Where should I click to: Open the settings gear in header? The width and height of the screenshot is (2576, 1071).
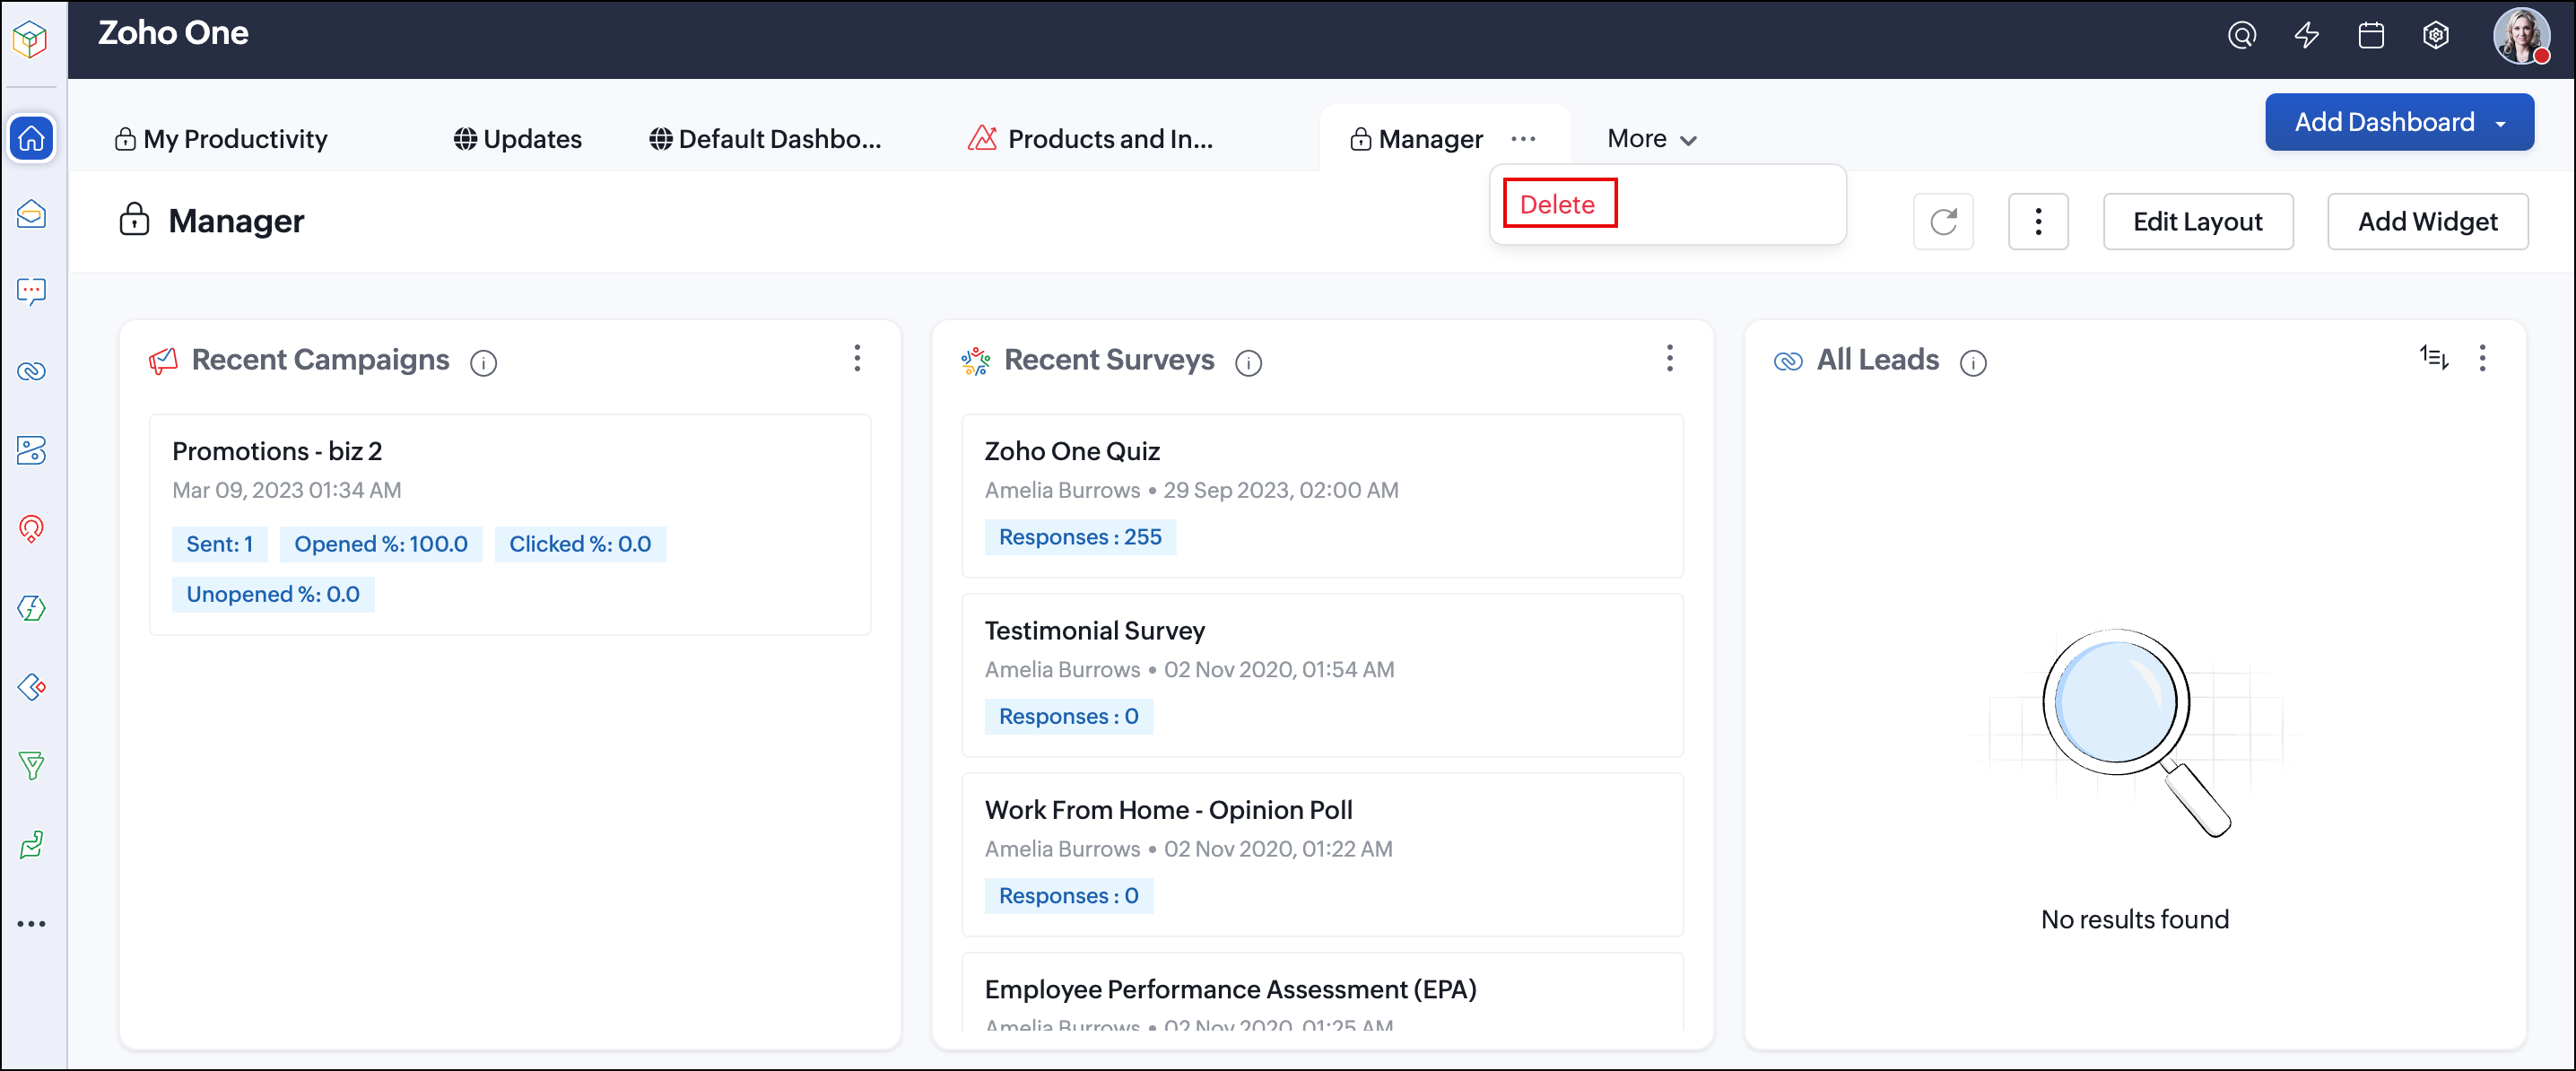(2436, 36)
